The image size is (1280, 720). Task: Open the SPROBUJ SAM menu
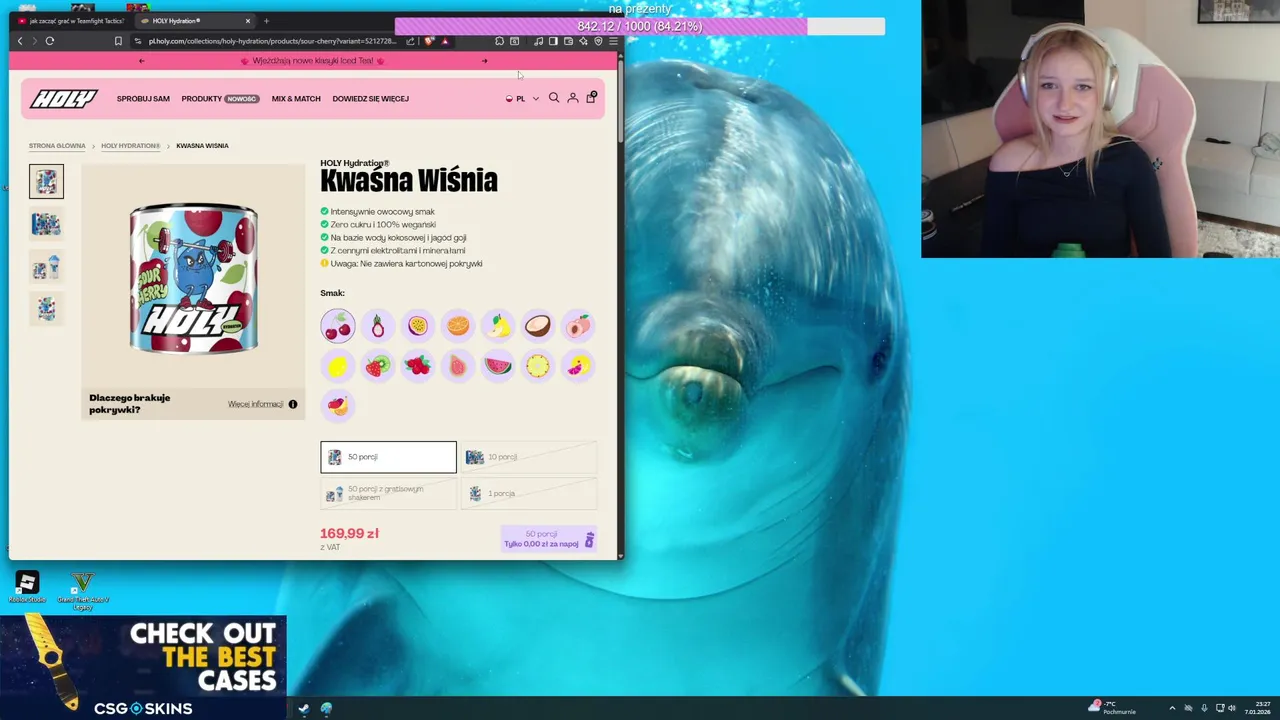[x=143, y=99]
